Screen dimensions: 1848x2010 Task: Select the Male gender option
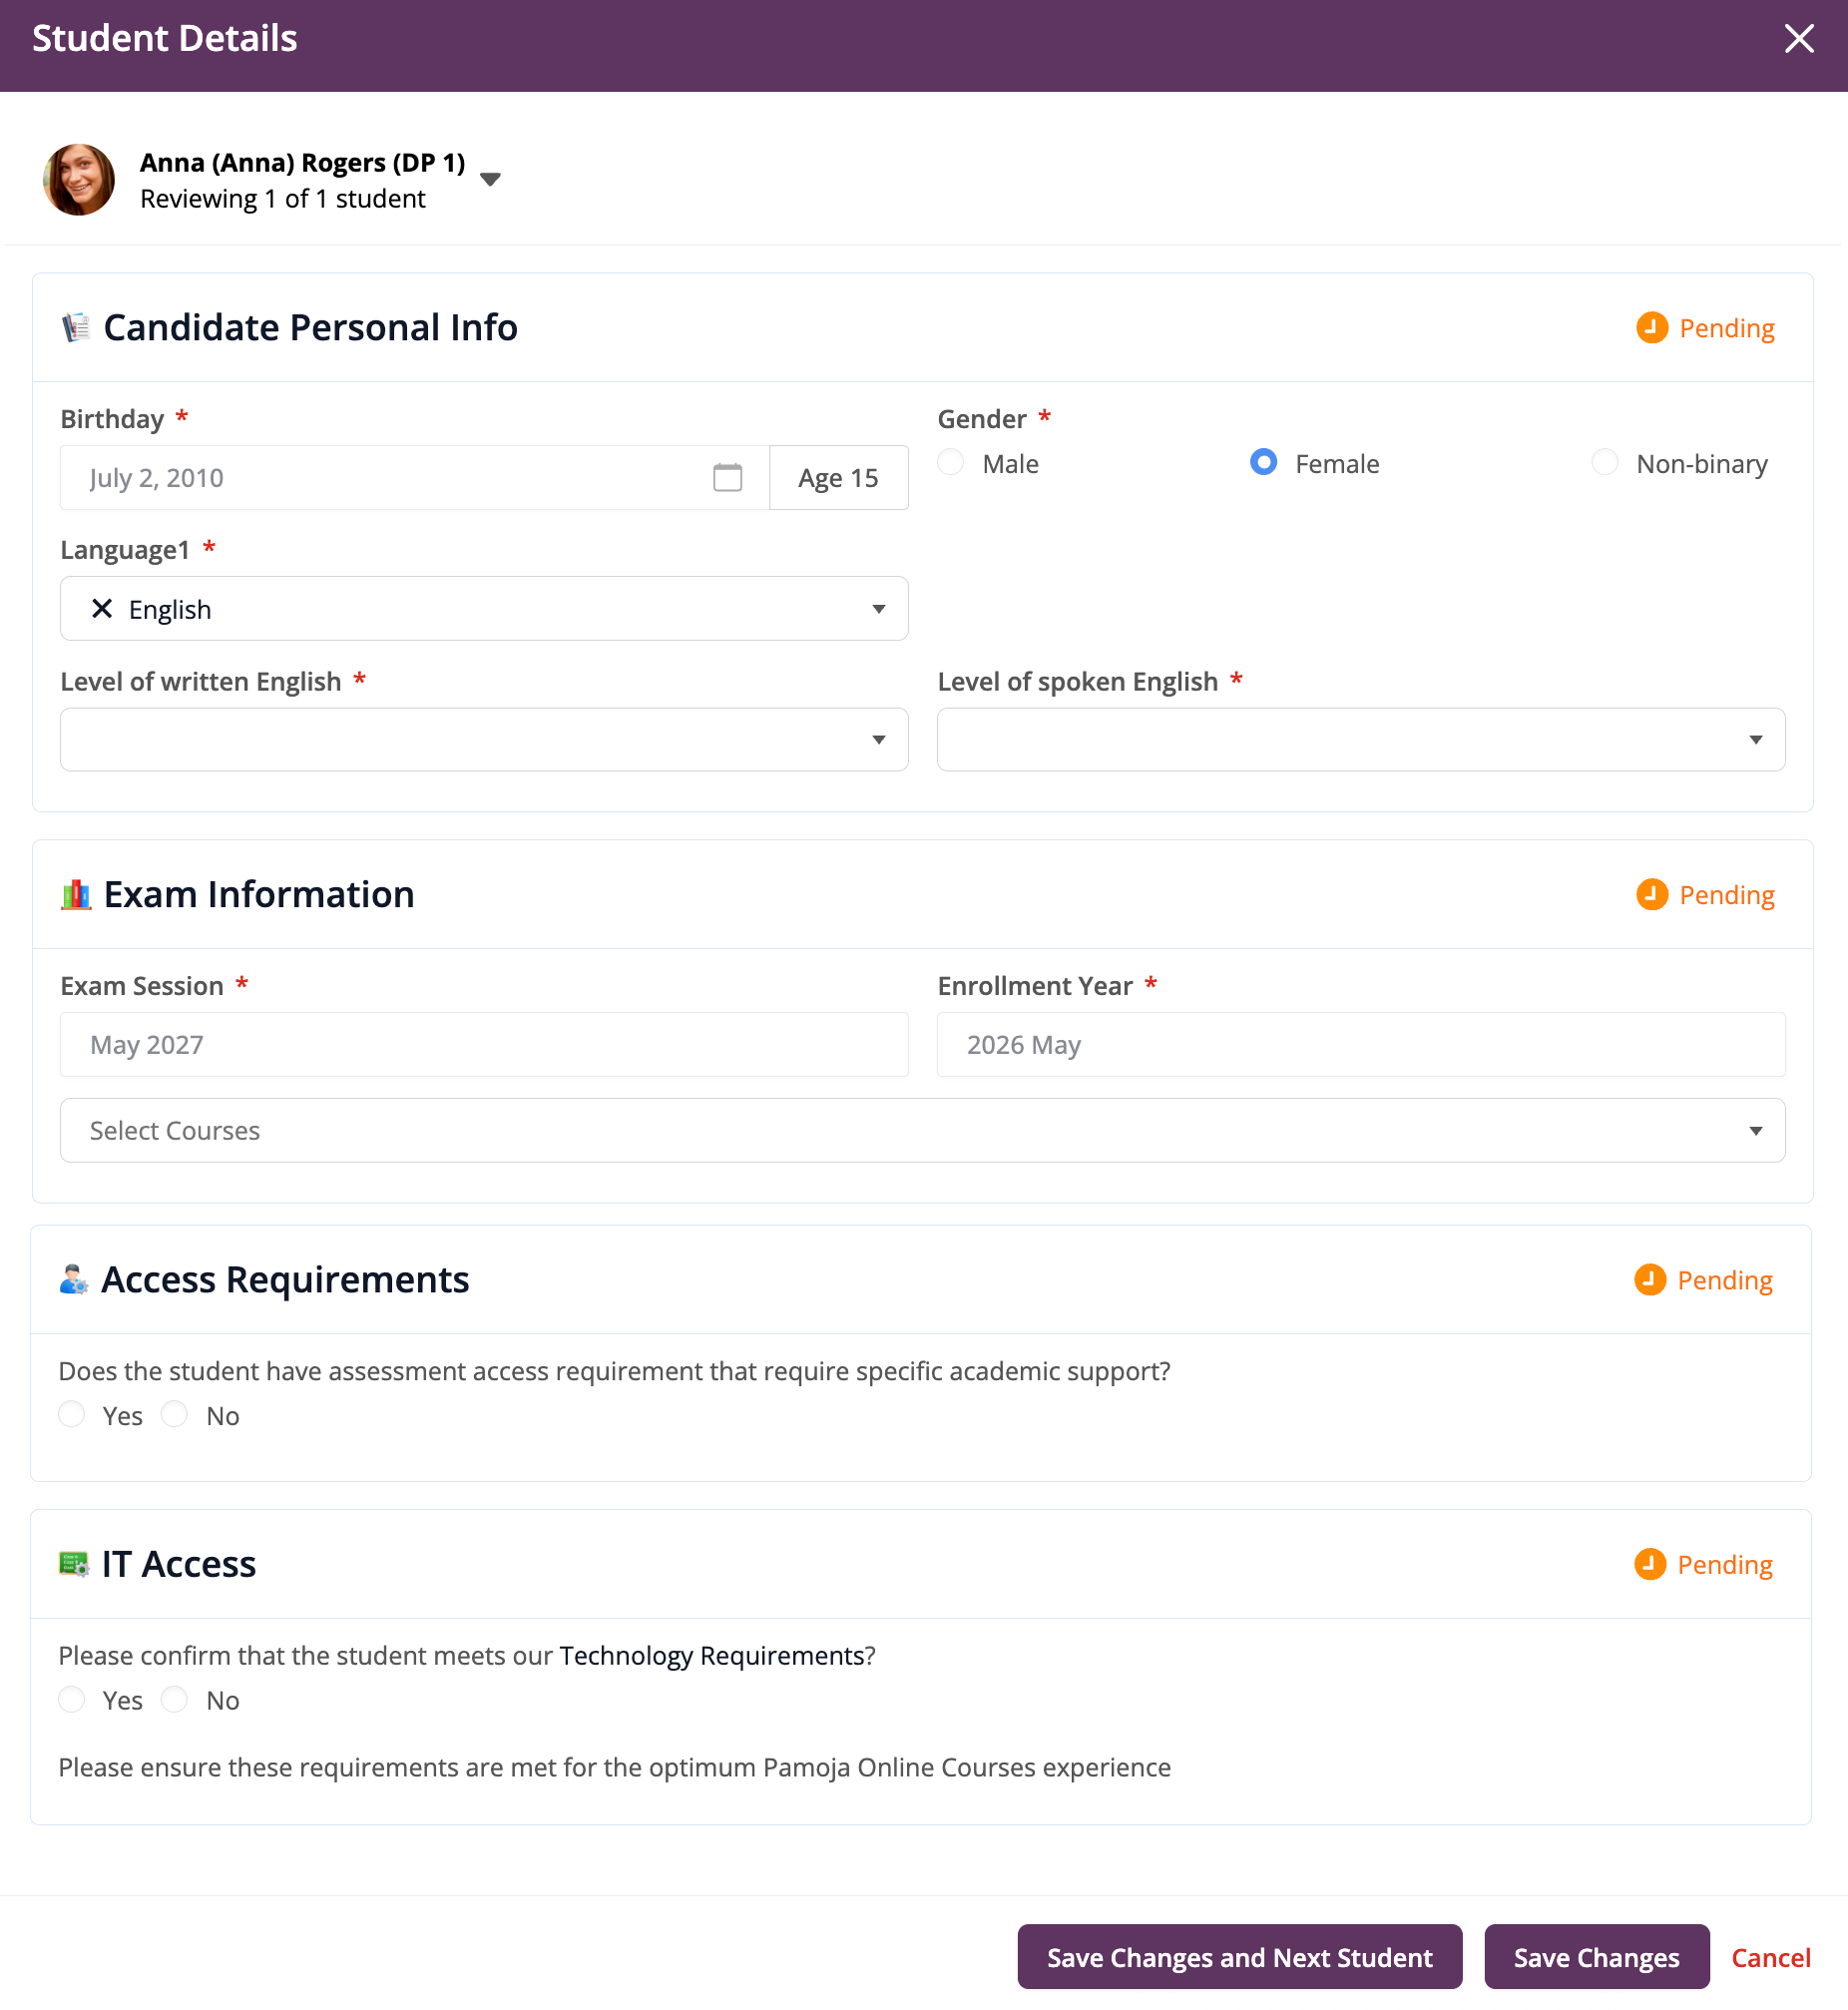951,462
